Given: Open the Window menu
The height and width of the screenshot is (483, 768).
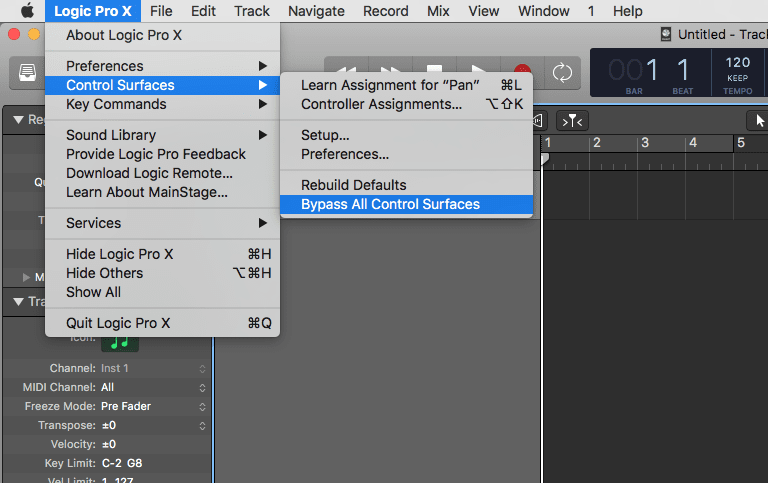Looking at the screenshot, I should [544, 11].
